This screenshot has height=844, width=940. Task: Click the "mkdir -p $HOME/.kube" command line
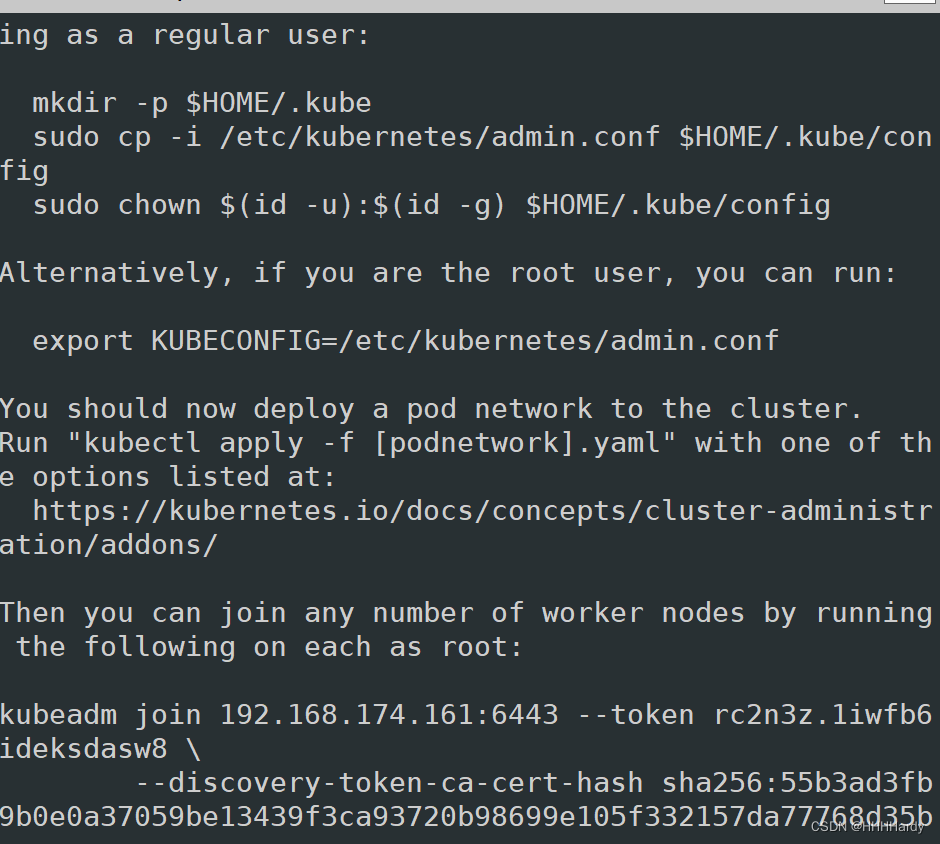[202, 103]
